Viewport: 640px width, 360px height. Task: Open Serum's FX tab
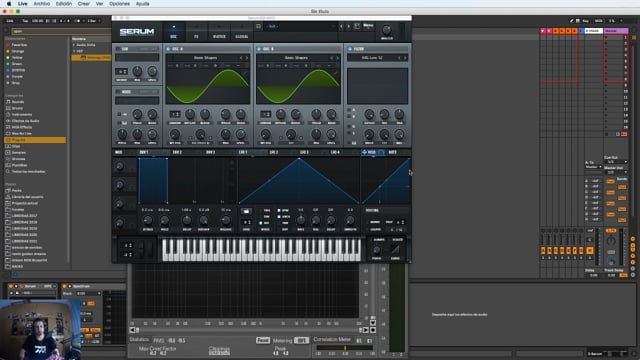[x=196, y=32]
